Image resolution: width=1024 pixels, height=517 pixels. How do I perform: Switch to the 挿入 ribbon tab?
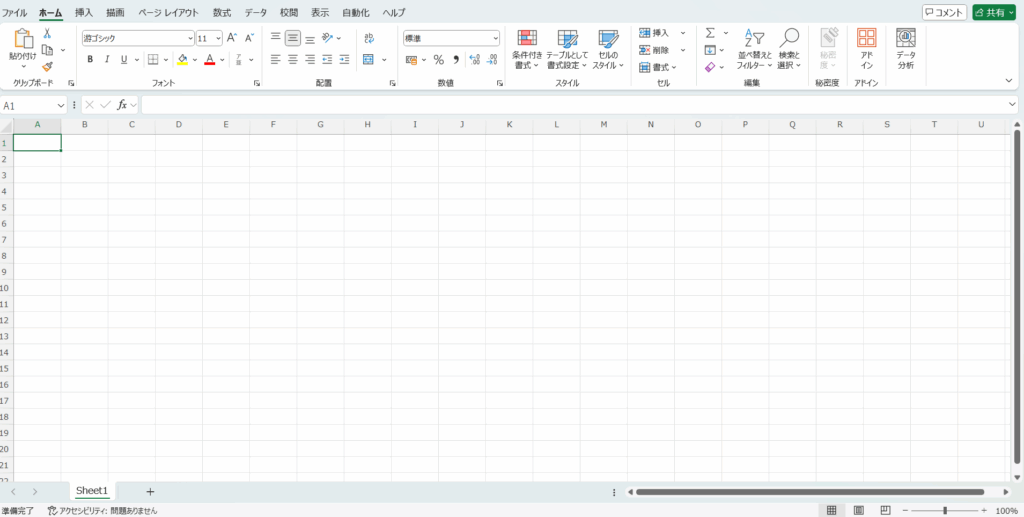(x=84, y=12)
